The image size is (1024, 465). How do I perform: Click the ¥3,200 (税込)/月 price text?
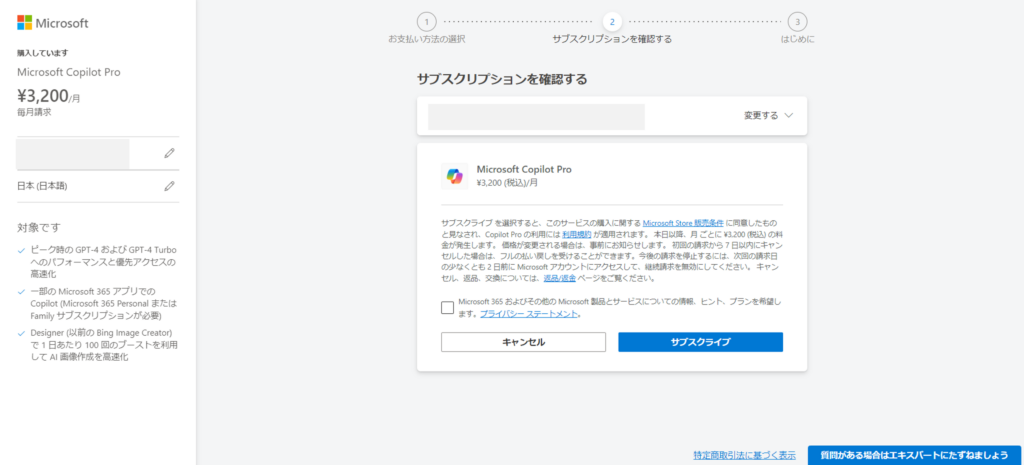pos(507,183)
